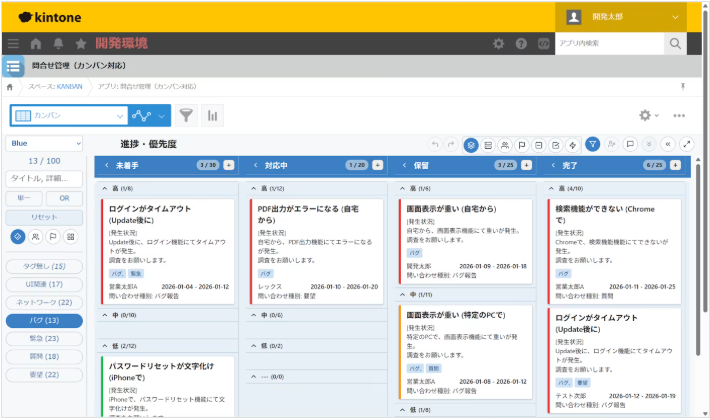Click the magnifier search button
Image resolution: width=710 pixels, height=420 pixels.
(675, 43)
